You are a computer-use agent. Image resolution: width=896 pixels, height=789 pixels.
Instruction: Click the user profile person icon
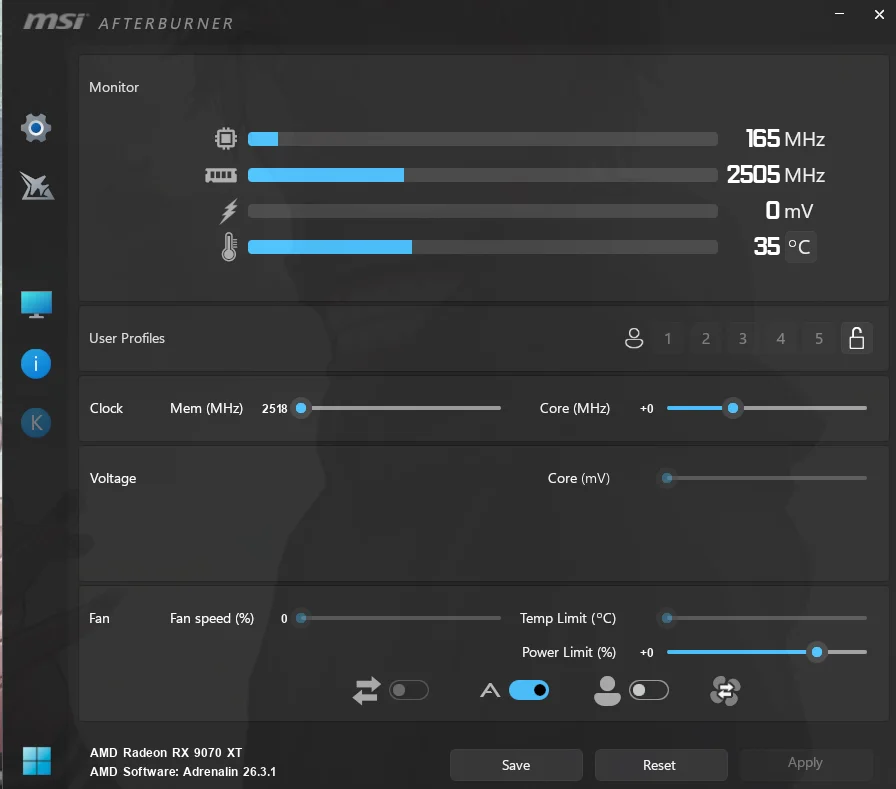click(x=634, y=338)
